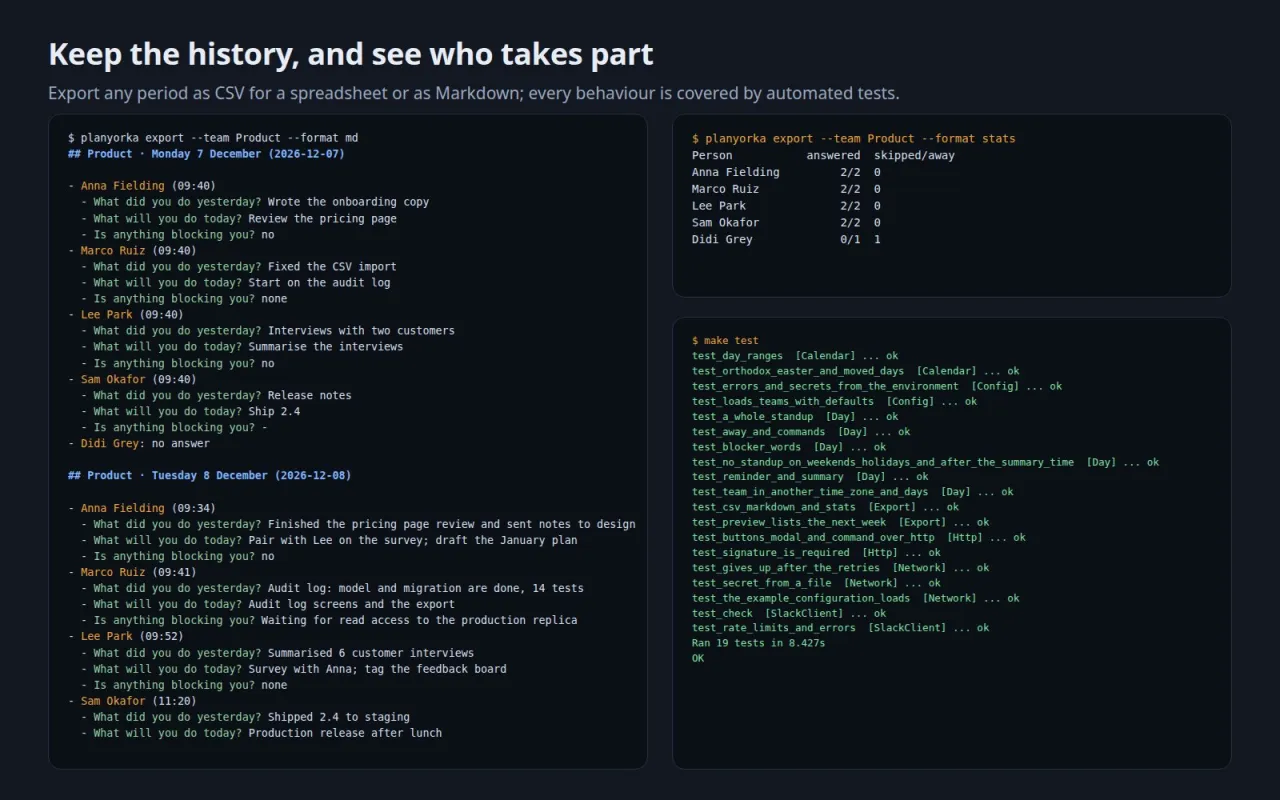The width and height of the screenshot is (1280, 800).
Task: Click the line "Didi Grey: no answer"
Action: 139,444
